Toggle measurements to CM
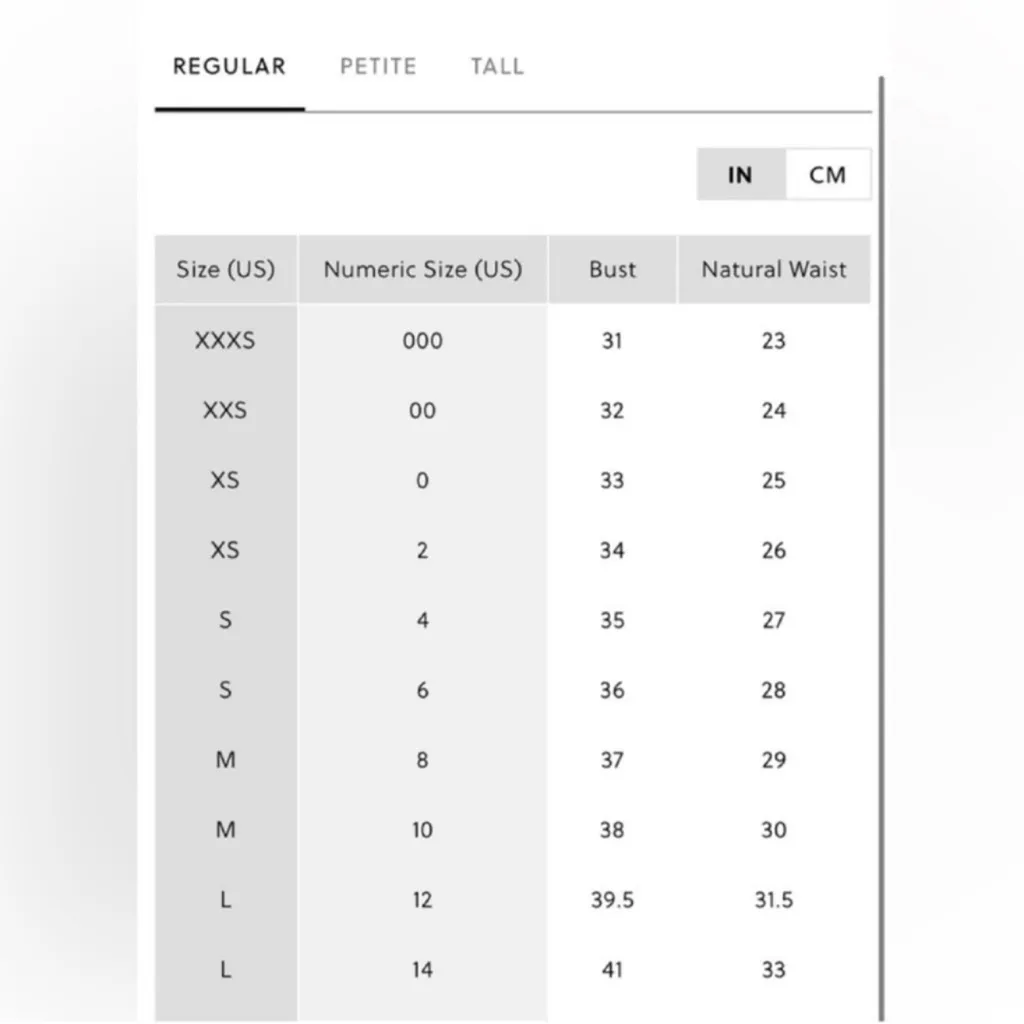The image size is (1024, 1024). [827, 175]
